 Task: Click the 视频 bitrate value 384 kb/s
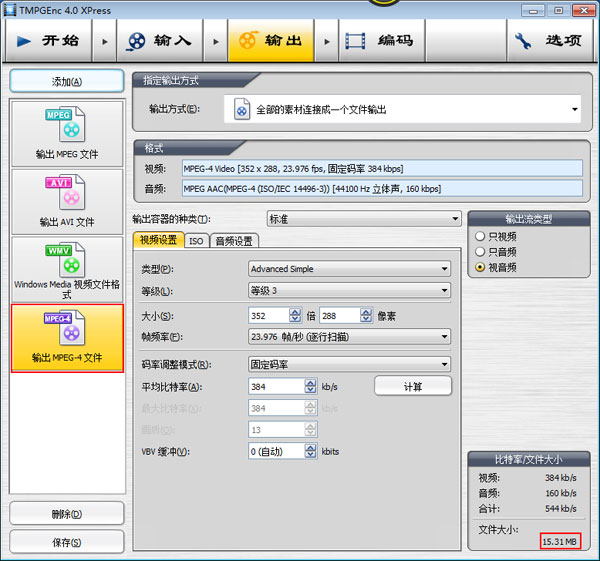[561, 477]
